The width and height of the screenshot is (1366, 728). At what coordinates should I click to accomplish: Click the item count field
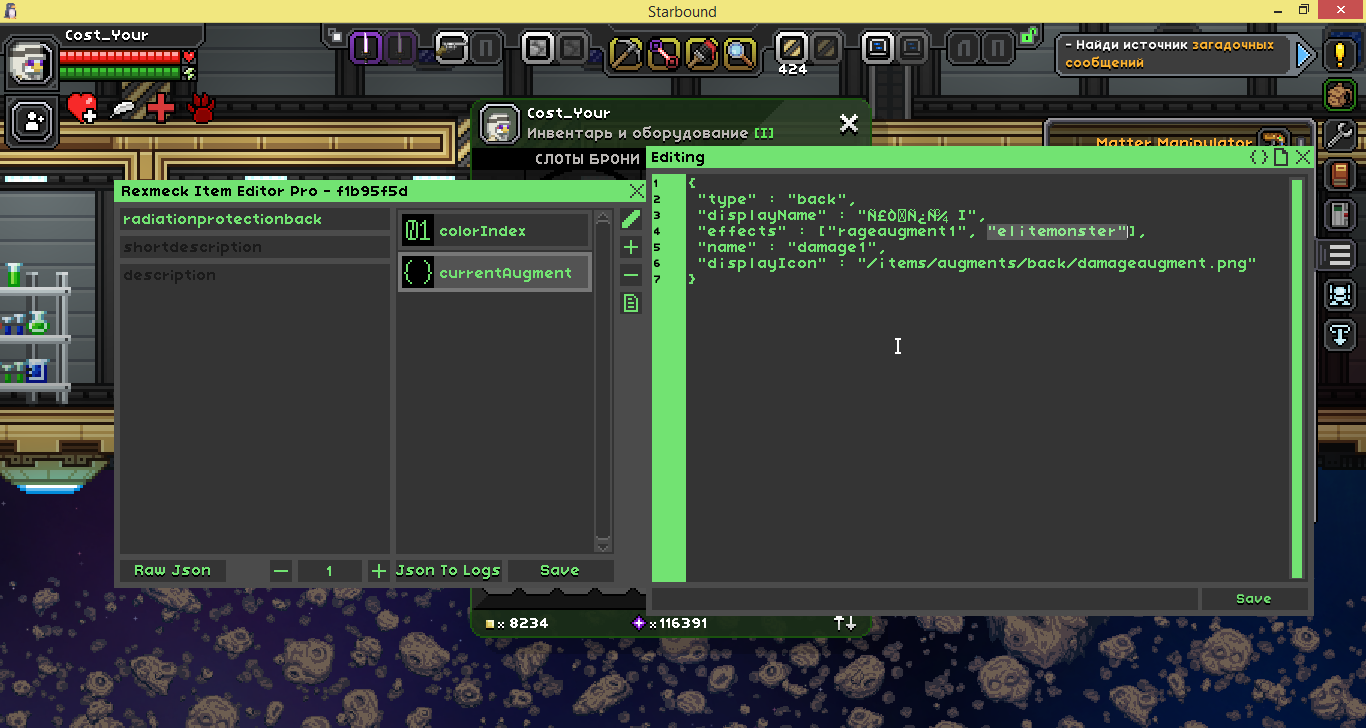330,571
